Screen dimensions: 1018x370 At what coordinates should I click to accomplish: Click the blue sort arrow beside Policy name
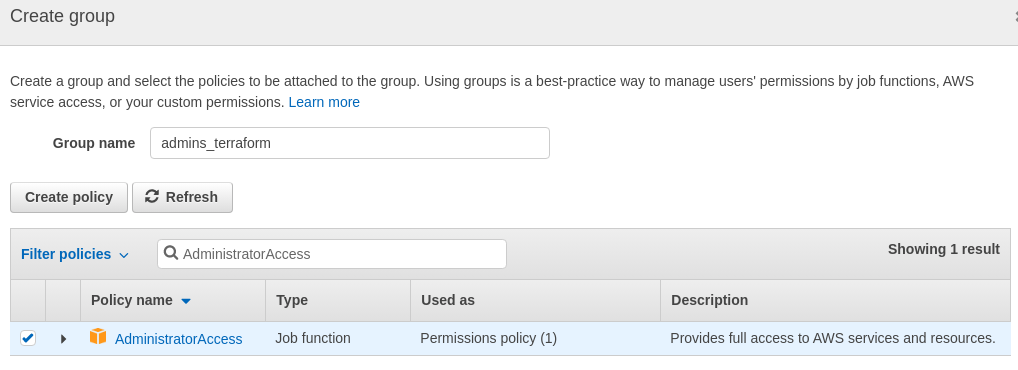[186, 301]
